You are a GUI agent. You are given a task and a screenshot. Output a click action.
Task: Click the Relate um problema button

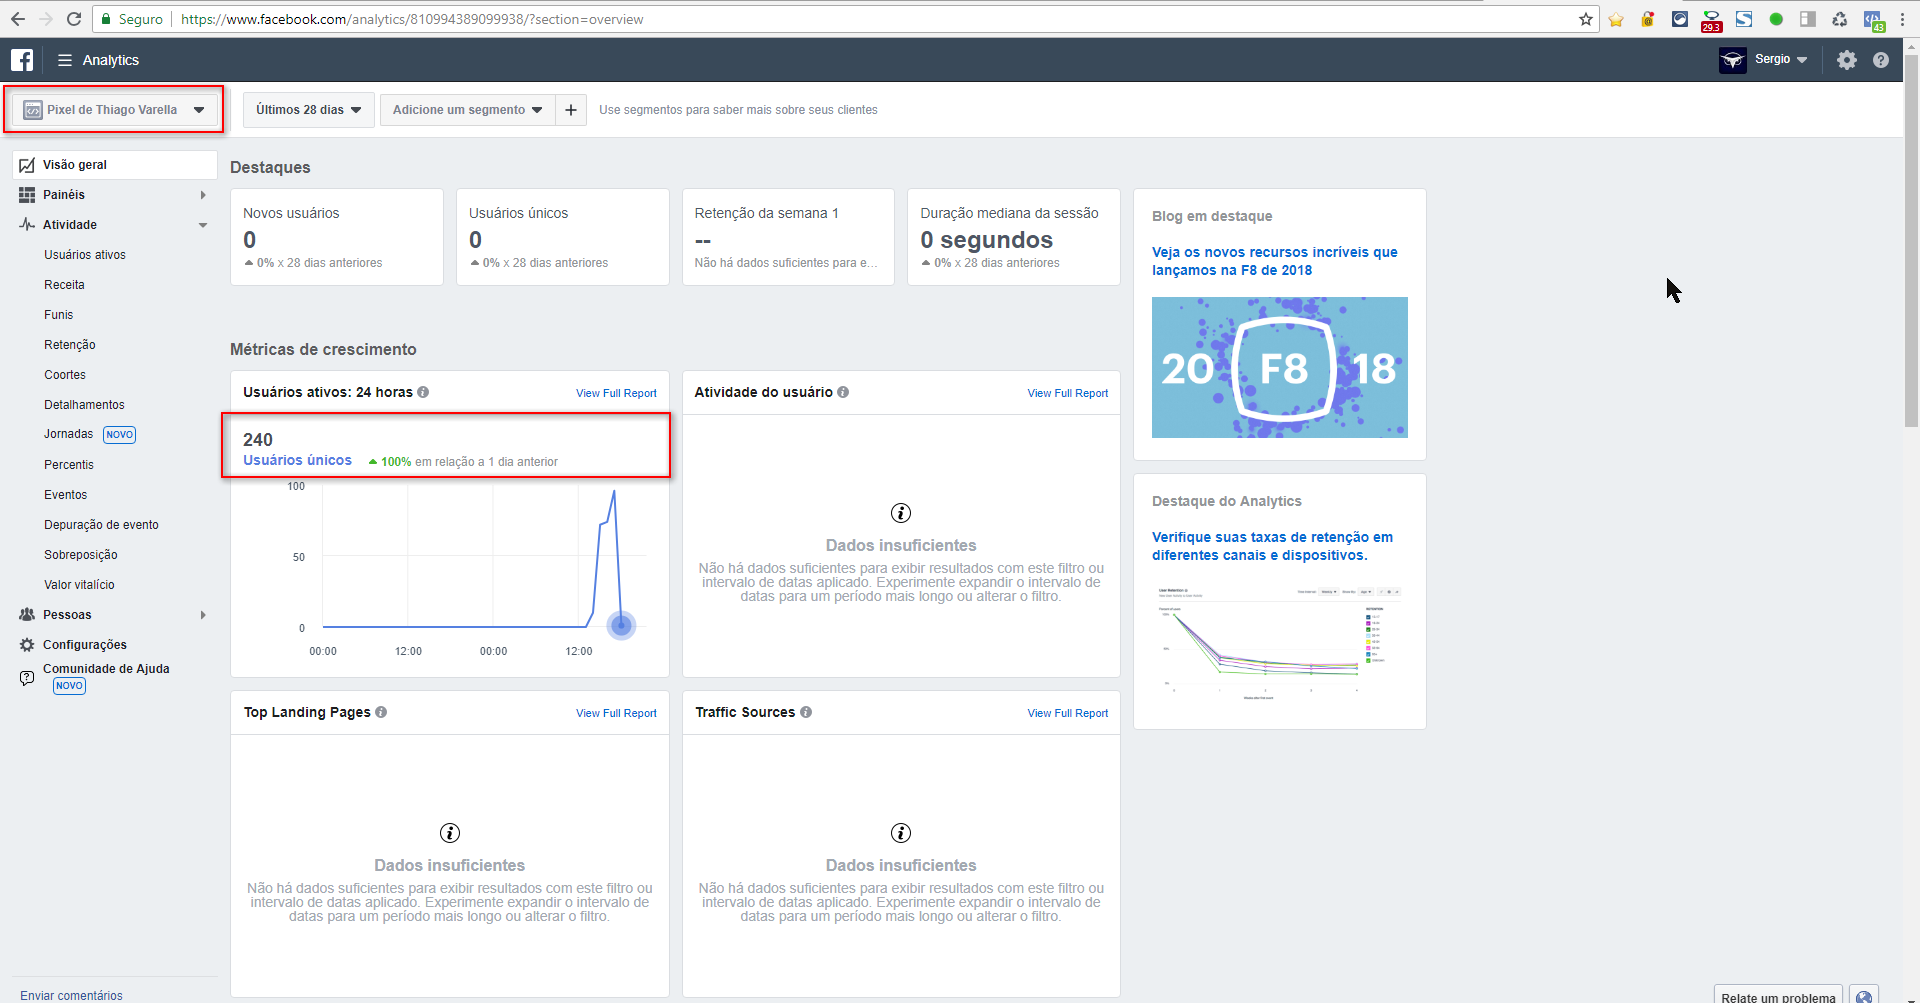pos(1778,997)
